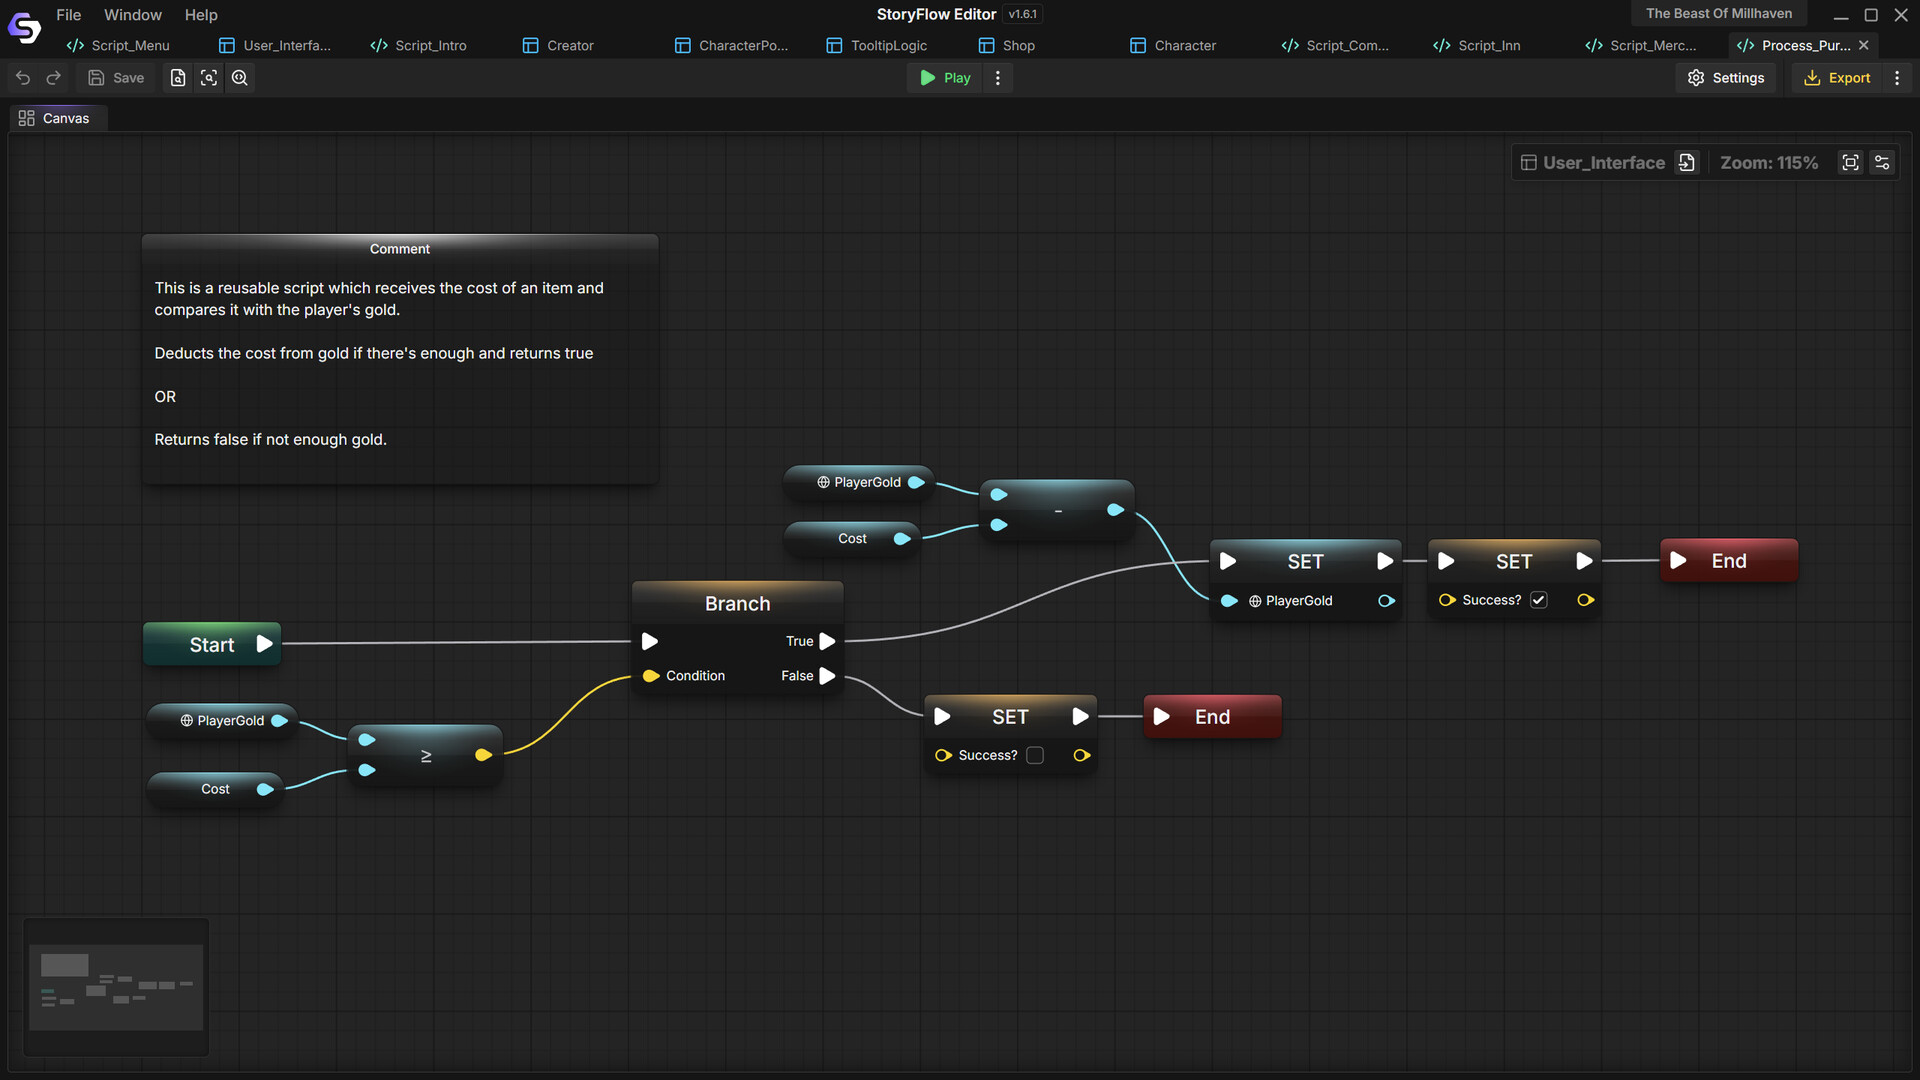Viewport: 1920px width, 1080px height.
Task: Open the Settings button
Action: (x=1726, y=78)
